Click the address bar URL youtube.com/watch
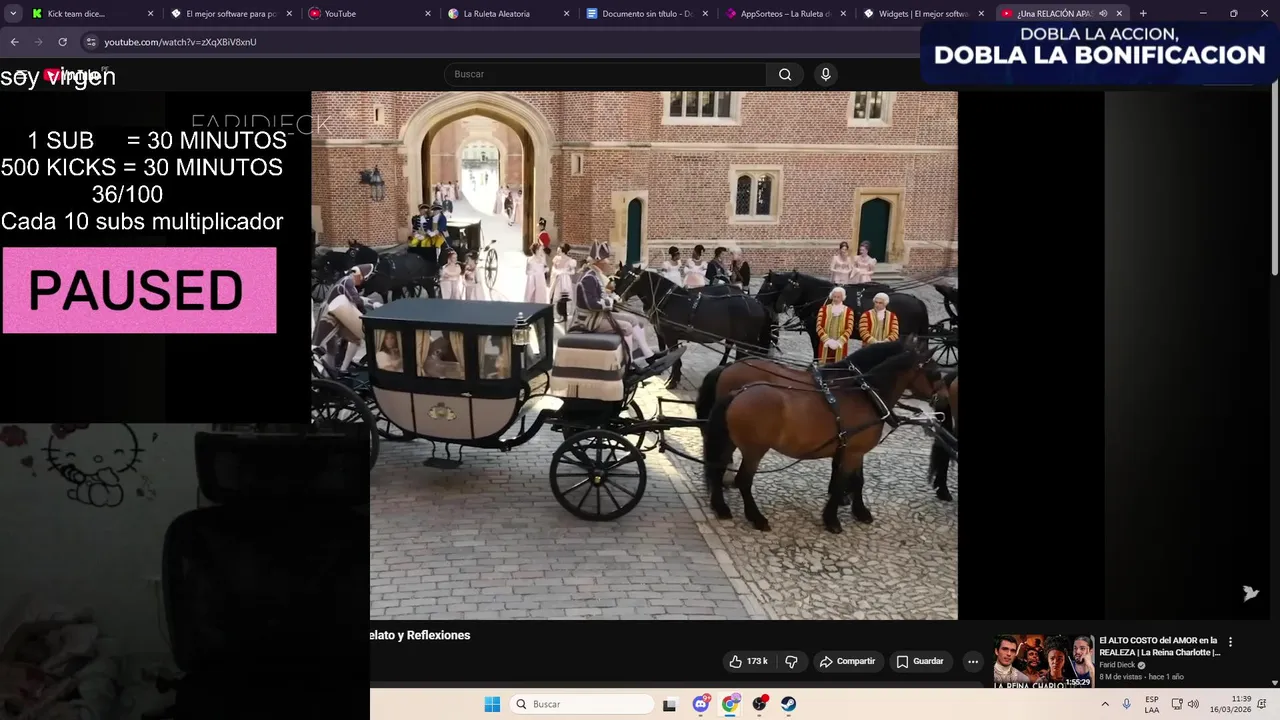 coord(180,42)
